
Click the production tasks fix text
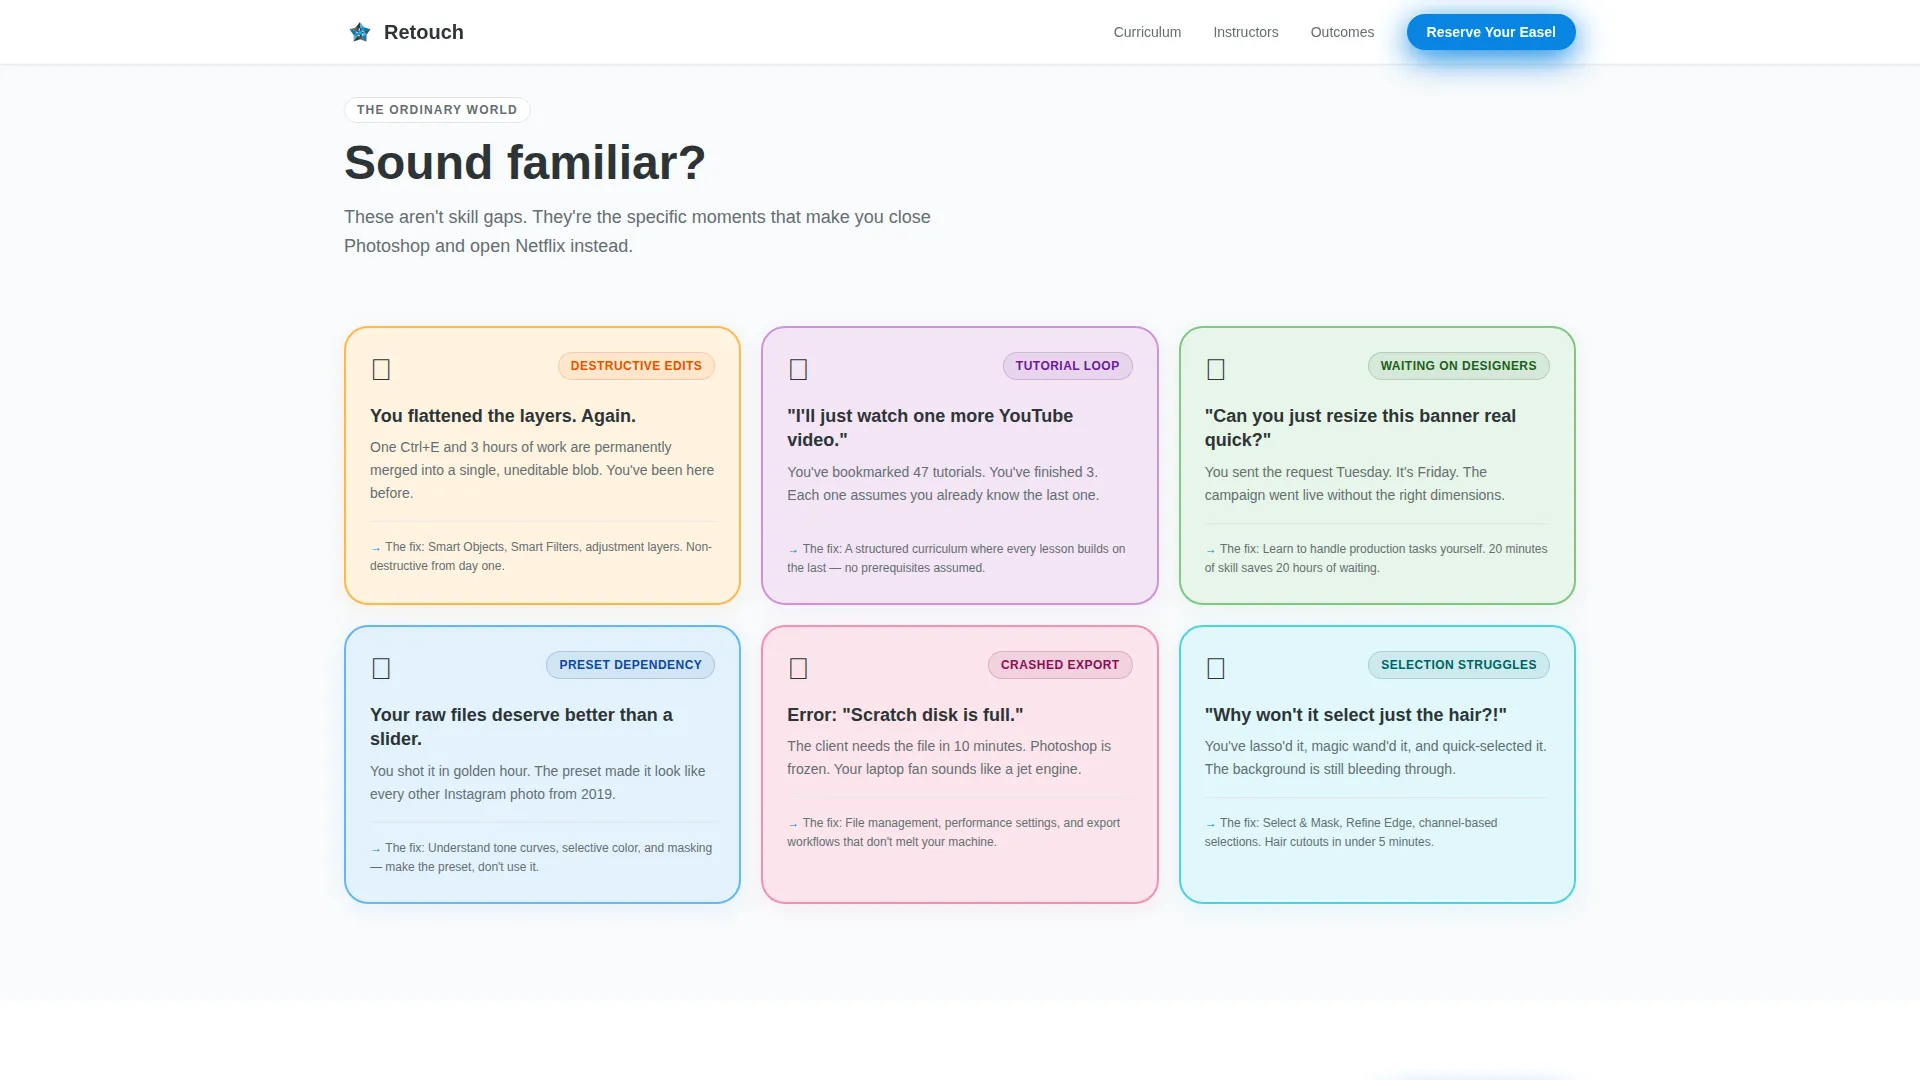[x=1376, y=558]
